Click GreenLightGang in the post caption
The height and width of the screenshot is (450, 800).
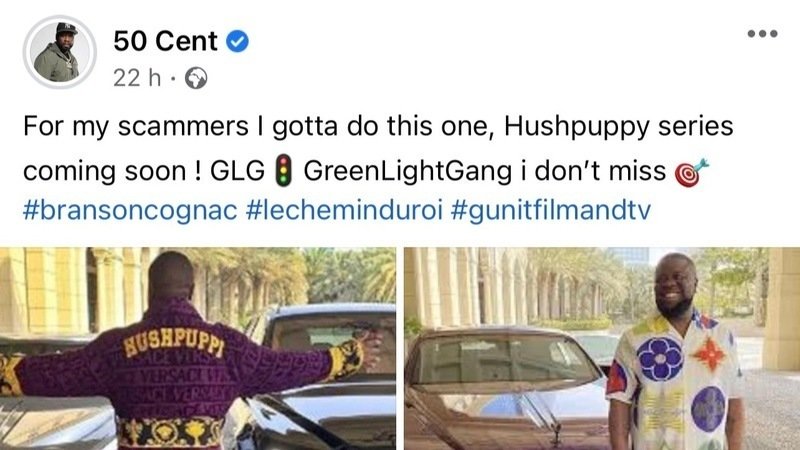pos(408,171)
